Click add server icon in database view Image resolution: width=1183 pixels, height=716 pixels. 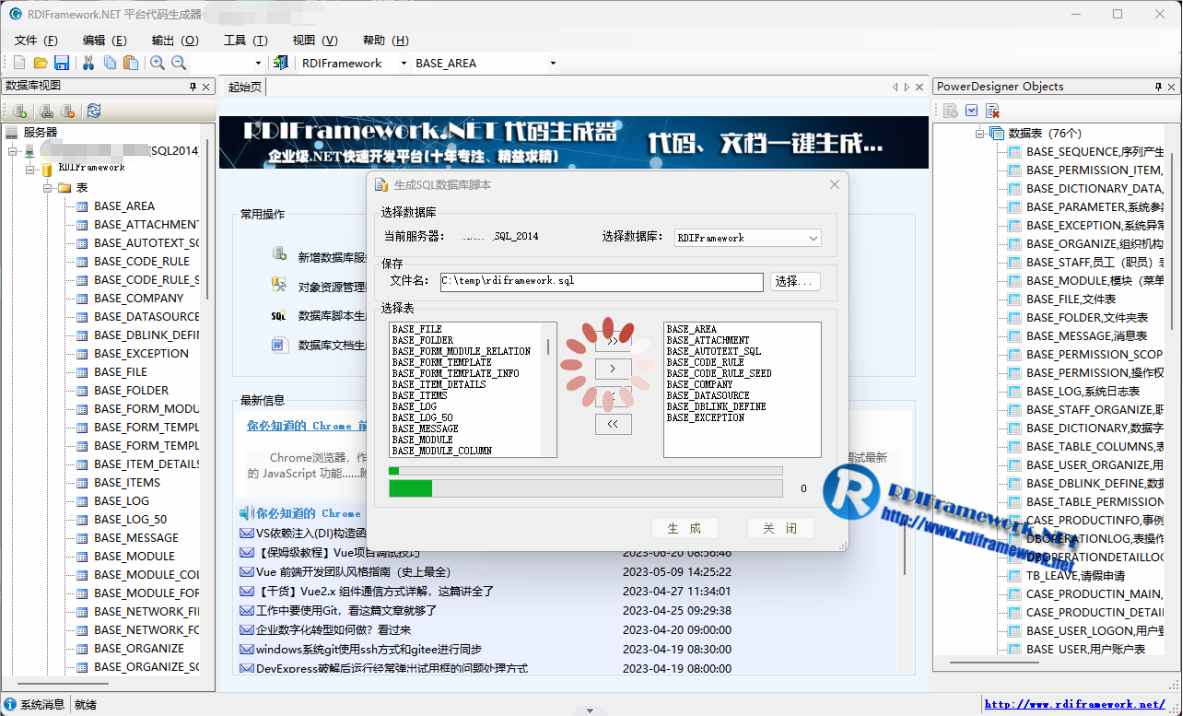[20, 111]
